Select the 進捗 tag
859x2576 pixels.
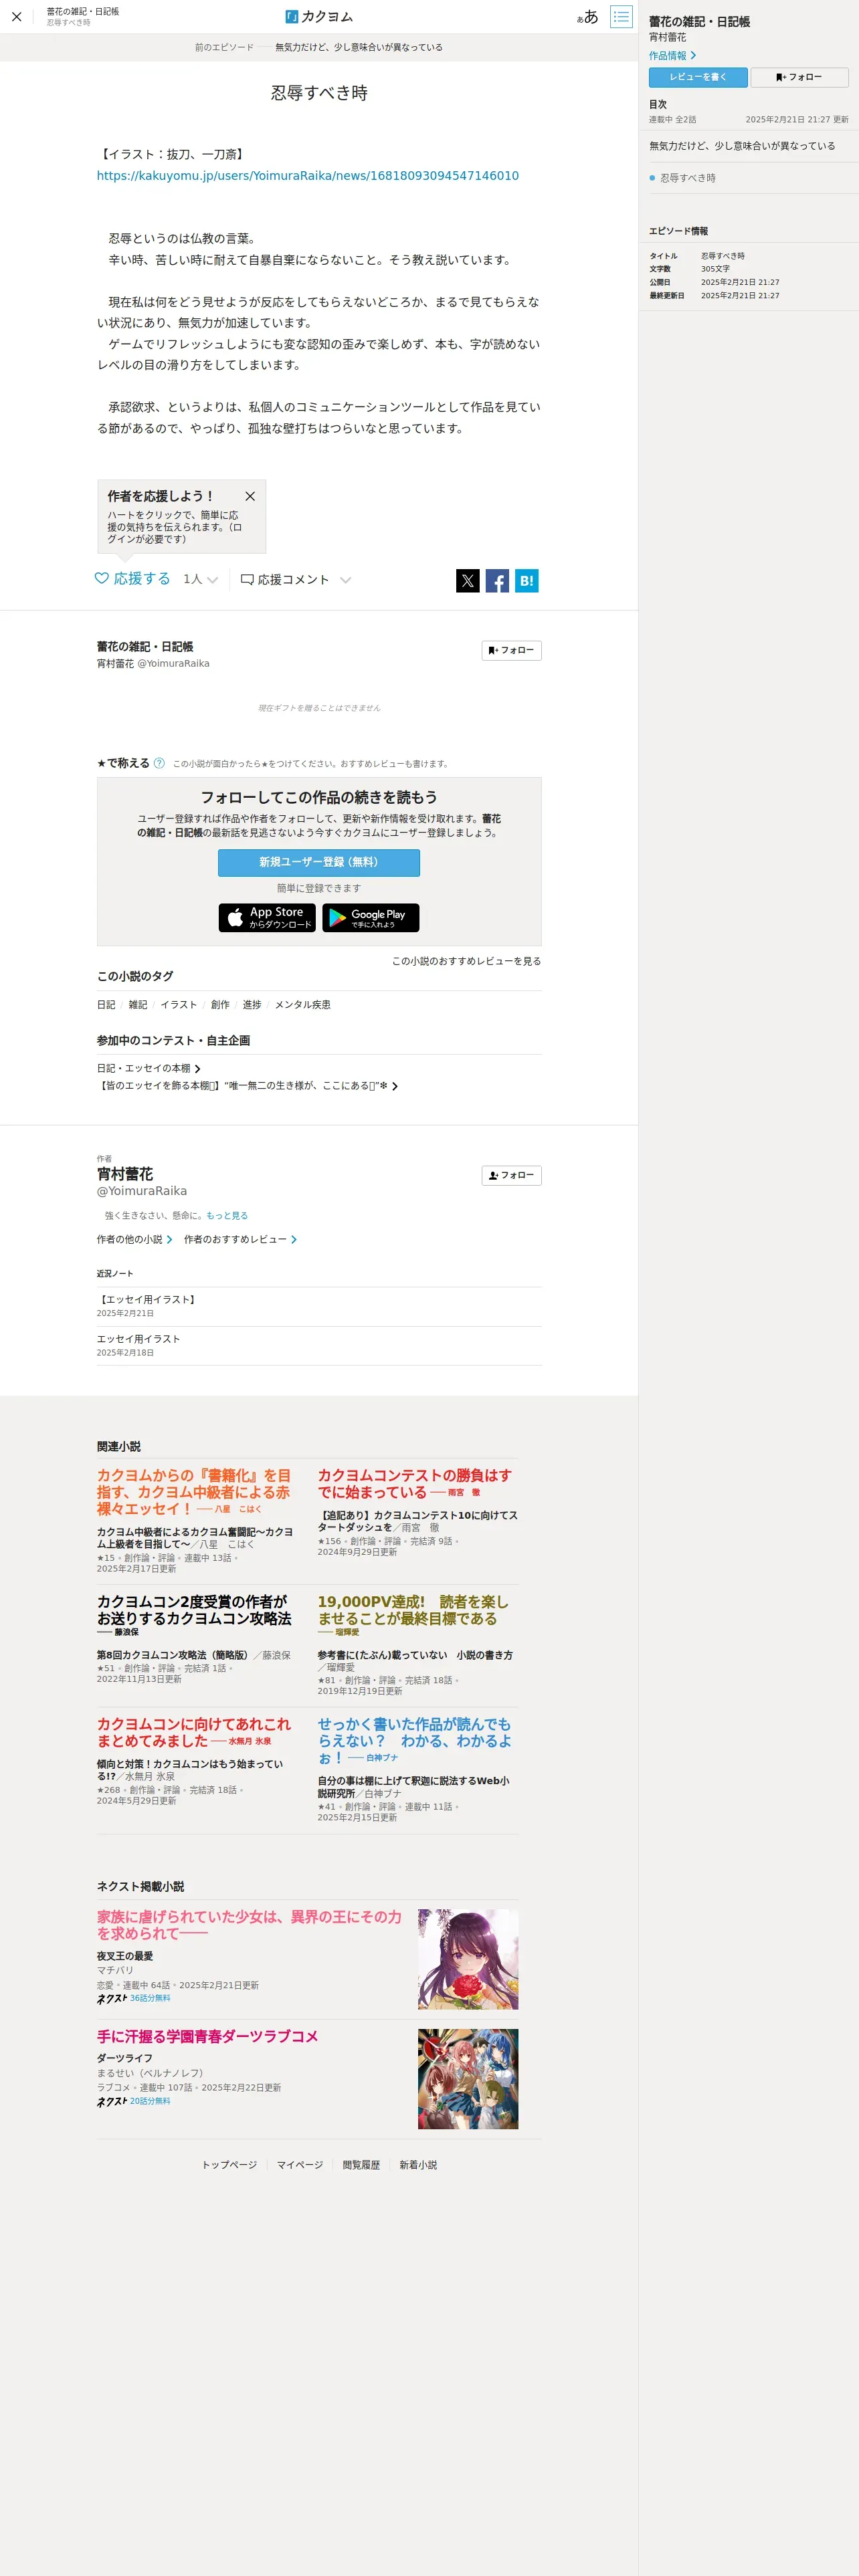[252, 1005]
